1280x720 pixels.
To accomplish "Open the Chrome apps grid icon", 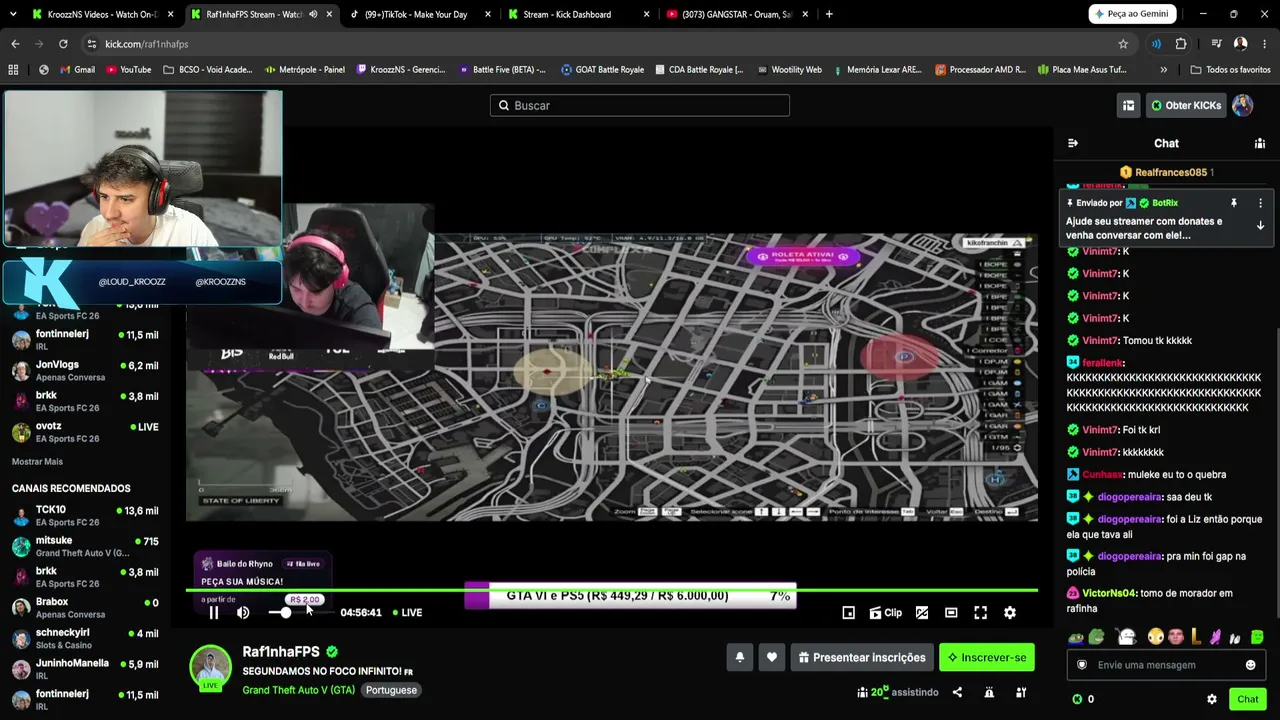I will tap(13, 70).
